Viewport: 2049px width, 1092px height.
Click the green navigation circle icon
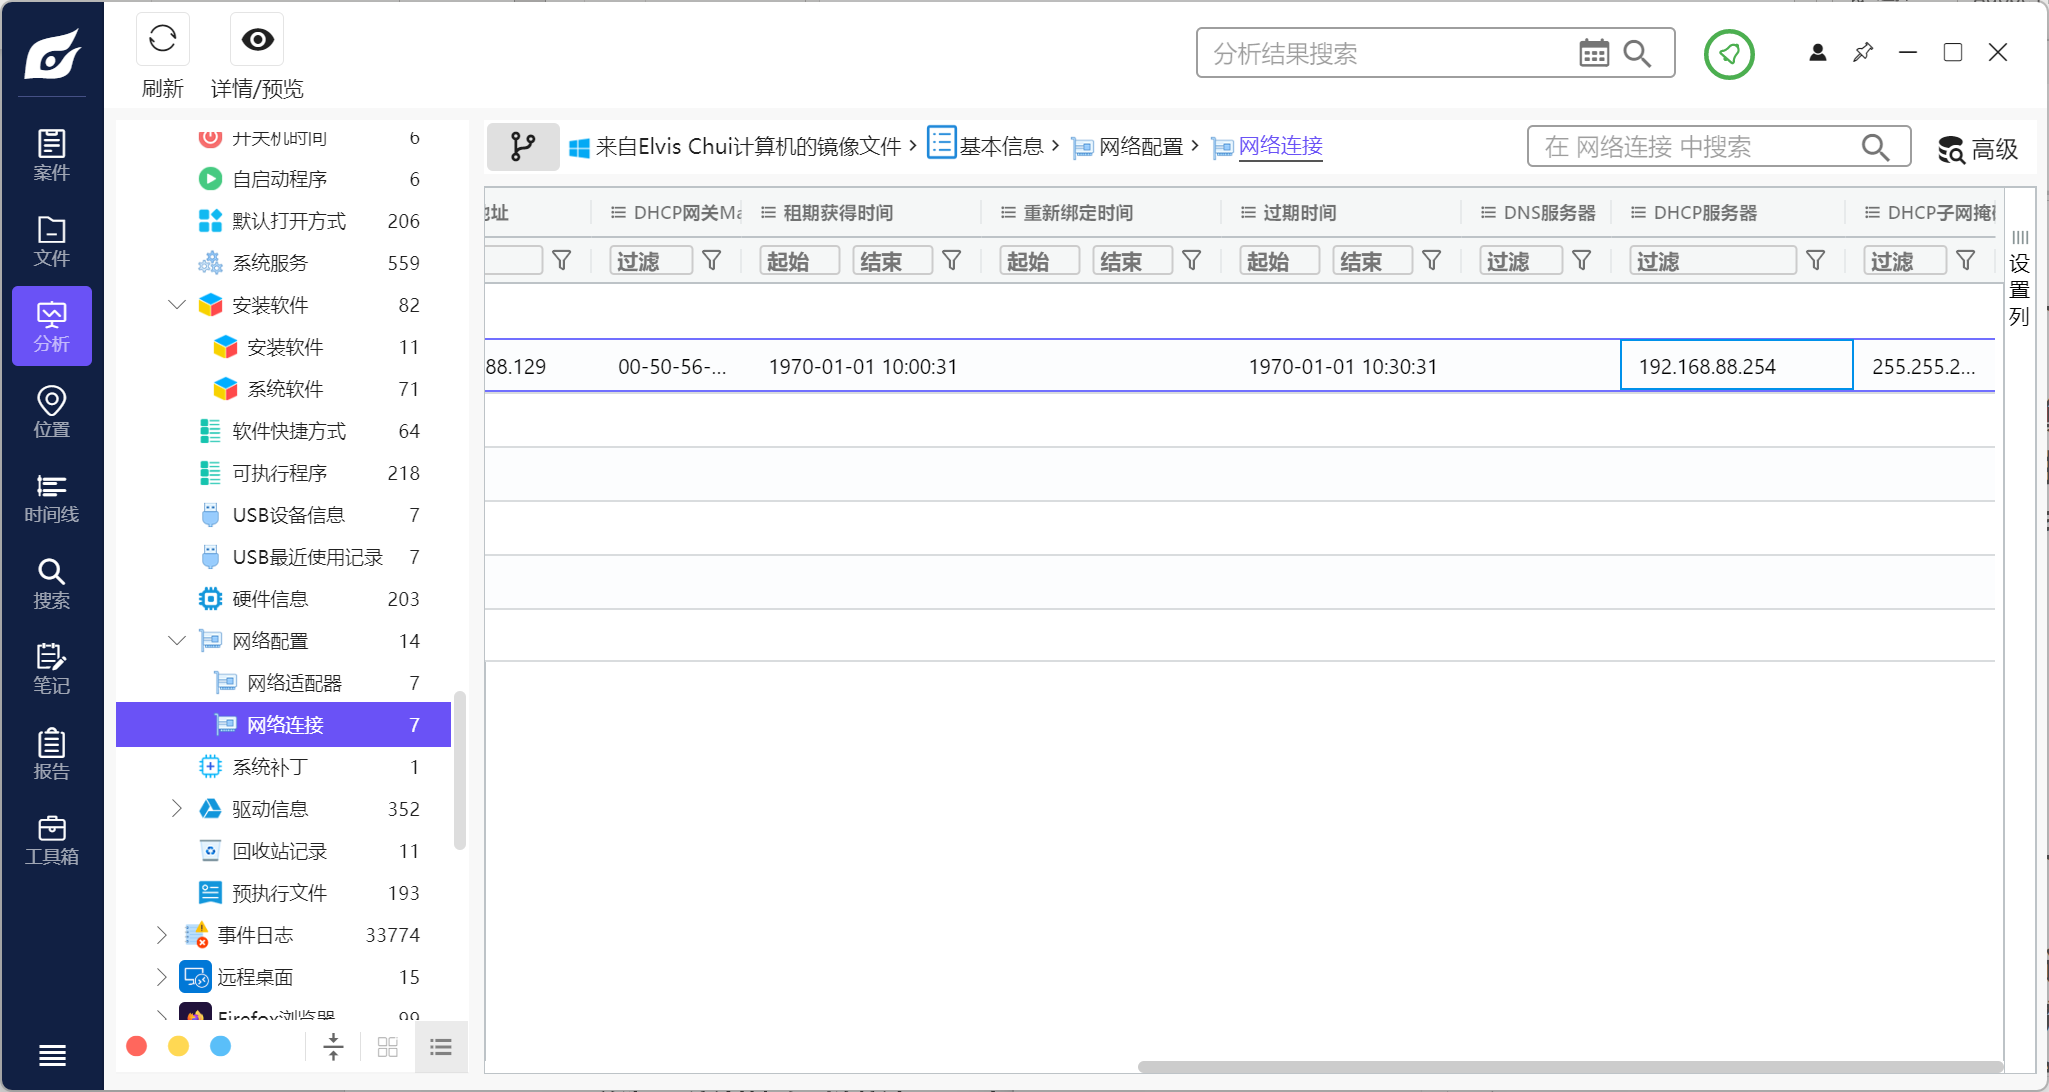[x=1728, y=54]
